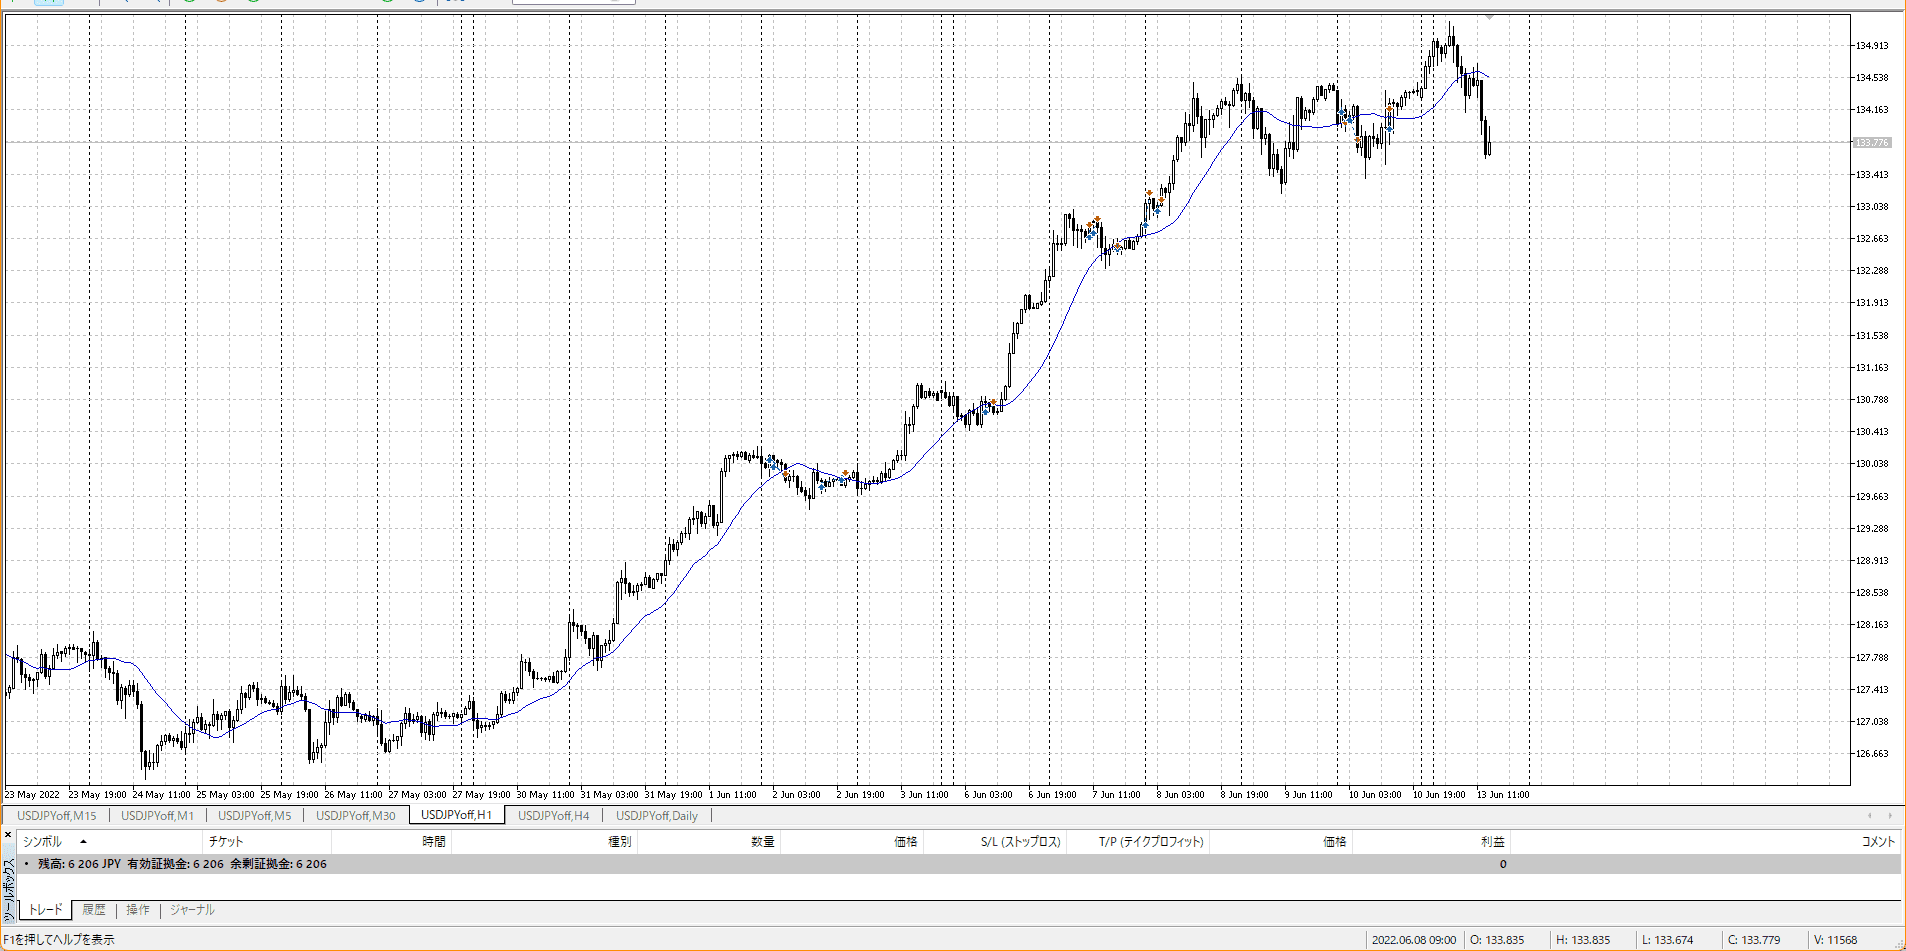
Task: Open the 履歴 (History) tab
Action: (x=94, y=910)
